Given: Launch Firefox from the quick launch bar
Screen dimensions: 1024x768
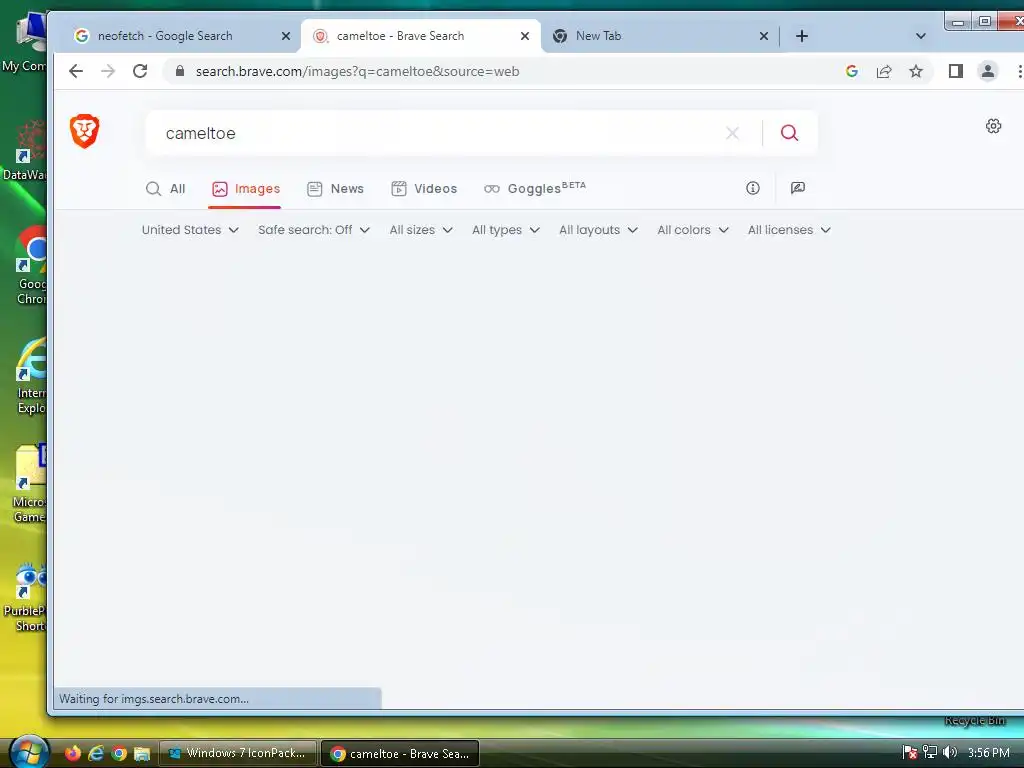Looking at the screenshot, I should (x=72, y=753).
